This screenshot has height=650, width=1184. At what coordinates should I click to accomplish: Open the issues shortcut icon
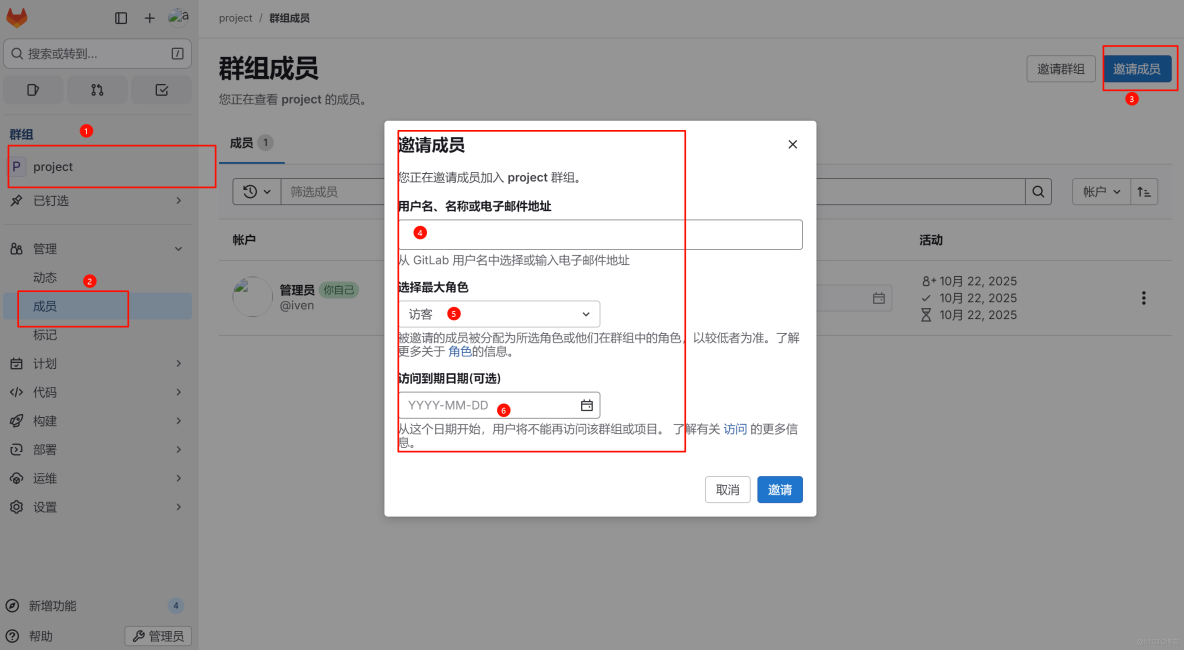[x=33, y=89]
